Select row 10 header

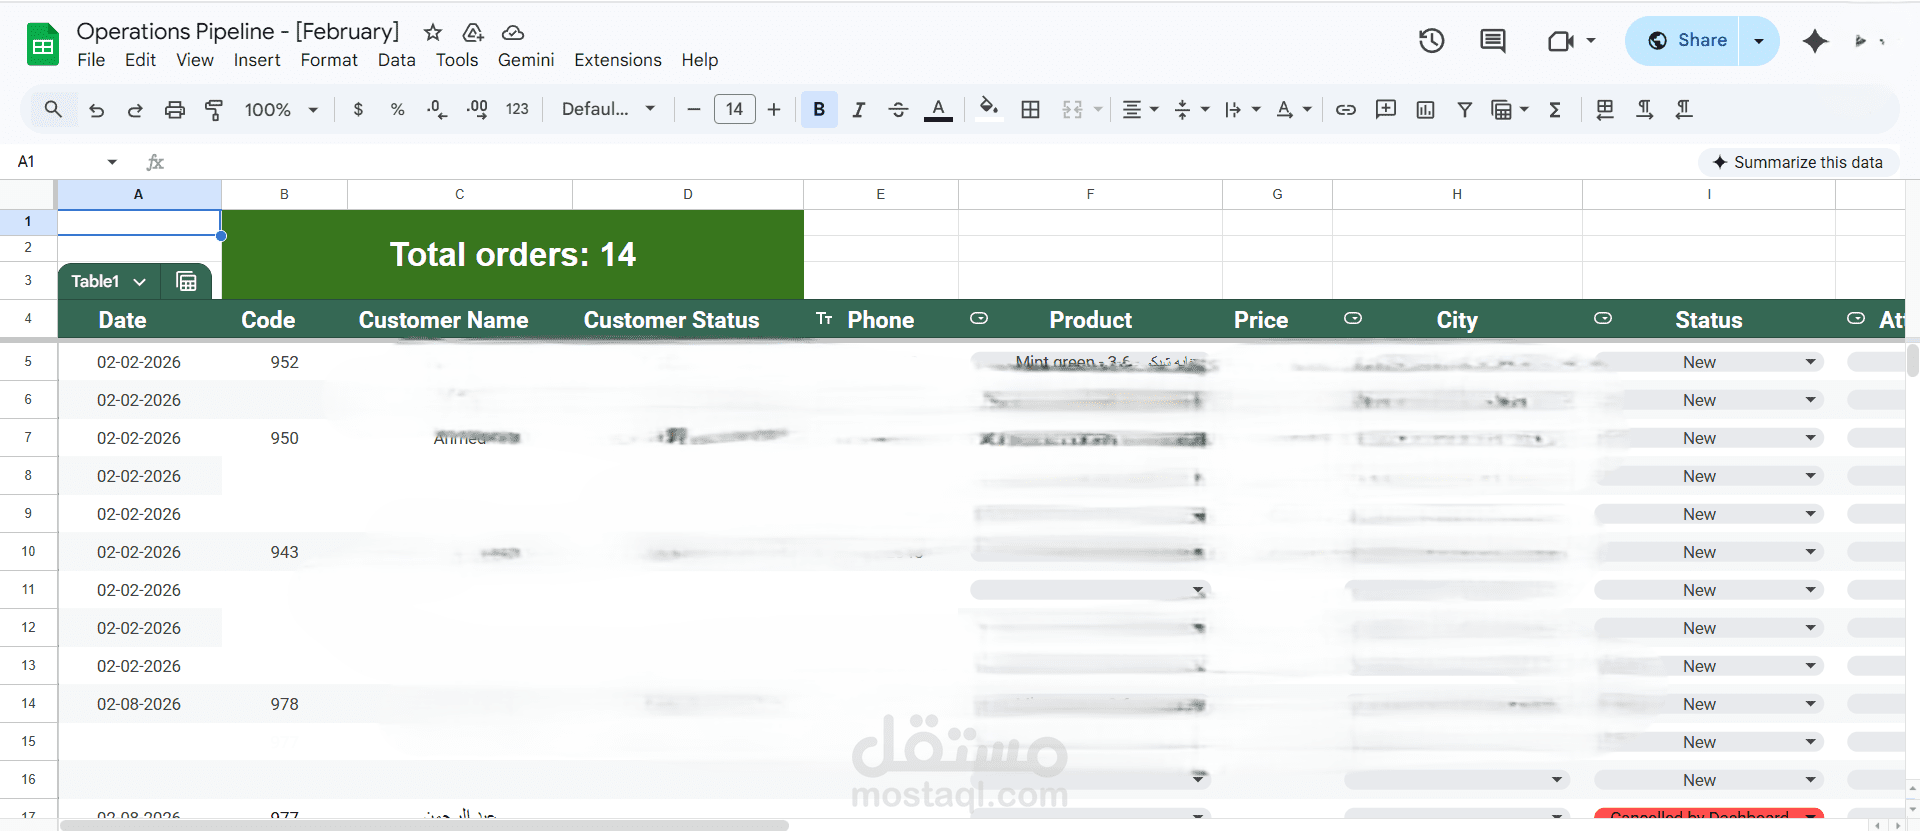click(28, 552)
